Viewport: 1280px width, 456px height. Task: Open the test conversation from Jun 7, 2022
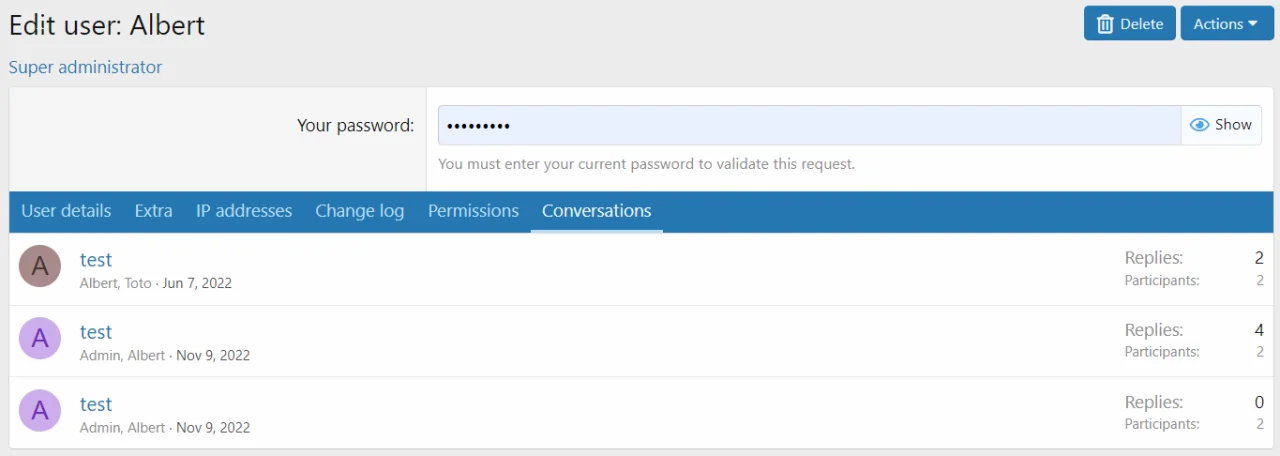click(x=96, y=260)
